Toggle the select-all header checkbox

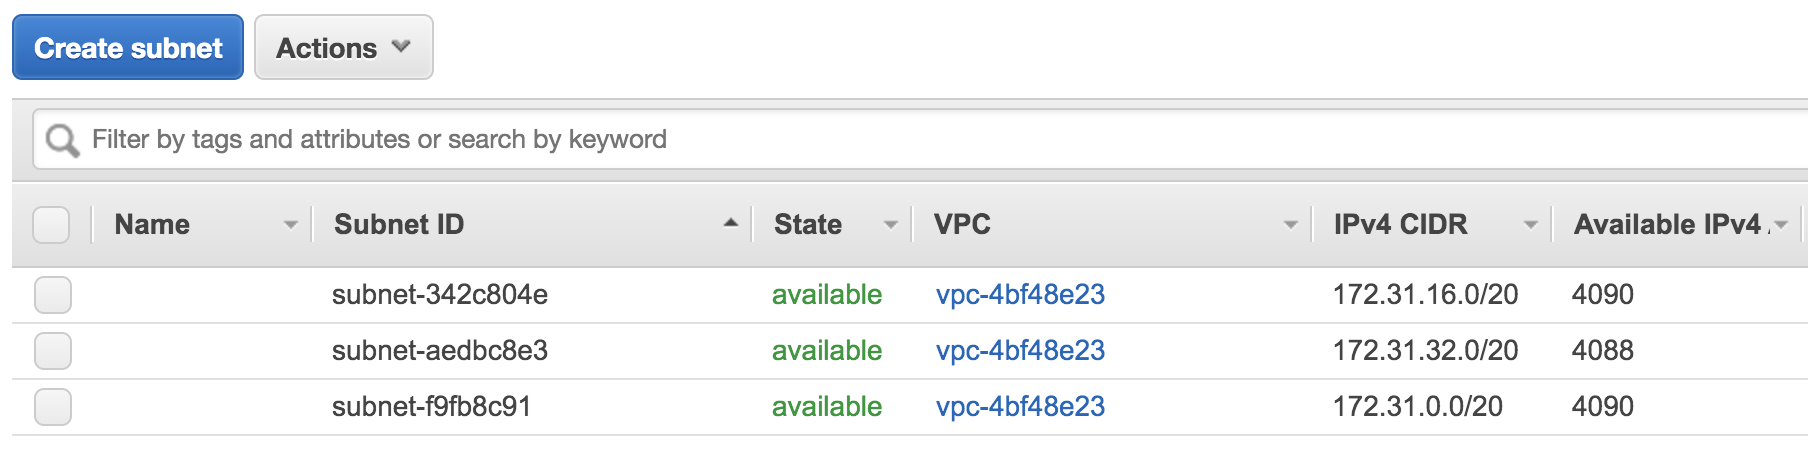tap(51, 224)
